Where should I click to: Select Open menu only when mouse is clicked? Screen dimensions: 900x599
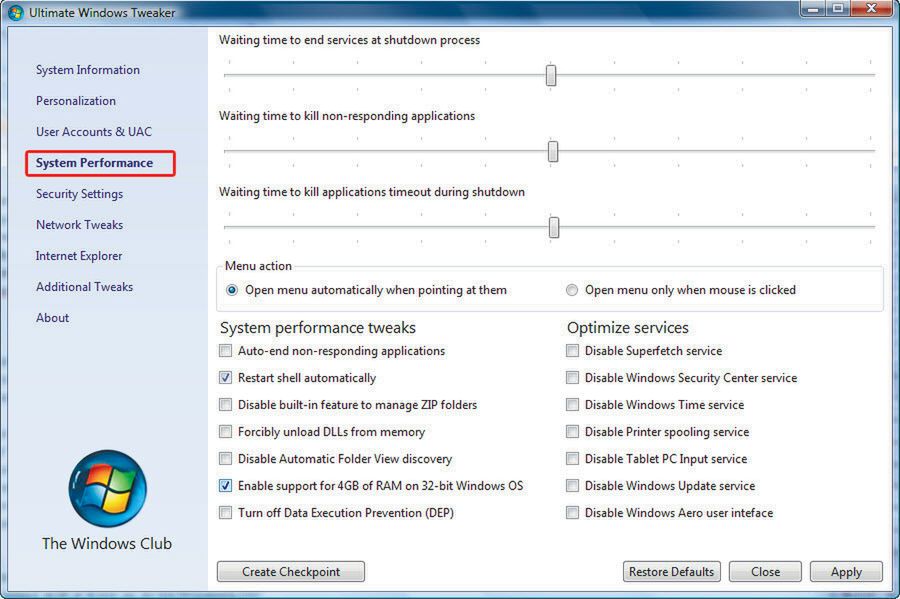(572, 290)
